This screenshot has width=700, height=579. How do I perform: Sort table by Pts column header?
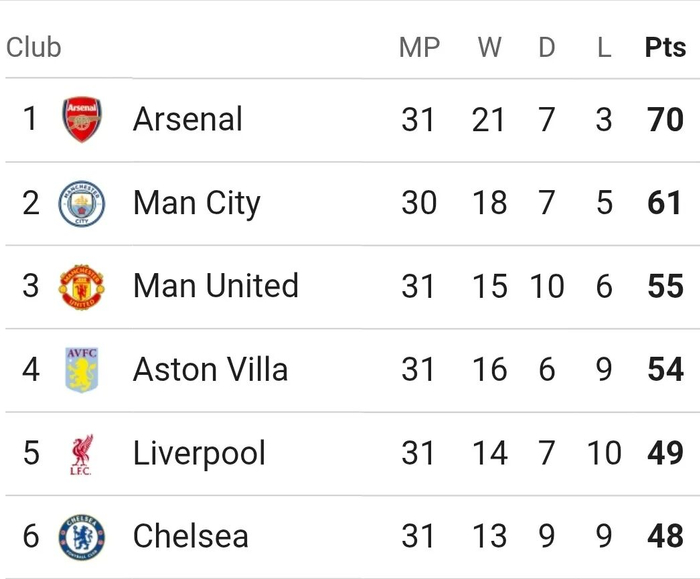click(665, 48)
